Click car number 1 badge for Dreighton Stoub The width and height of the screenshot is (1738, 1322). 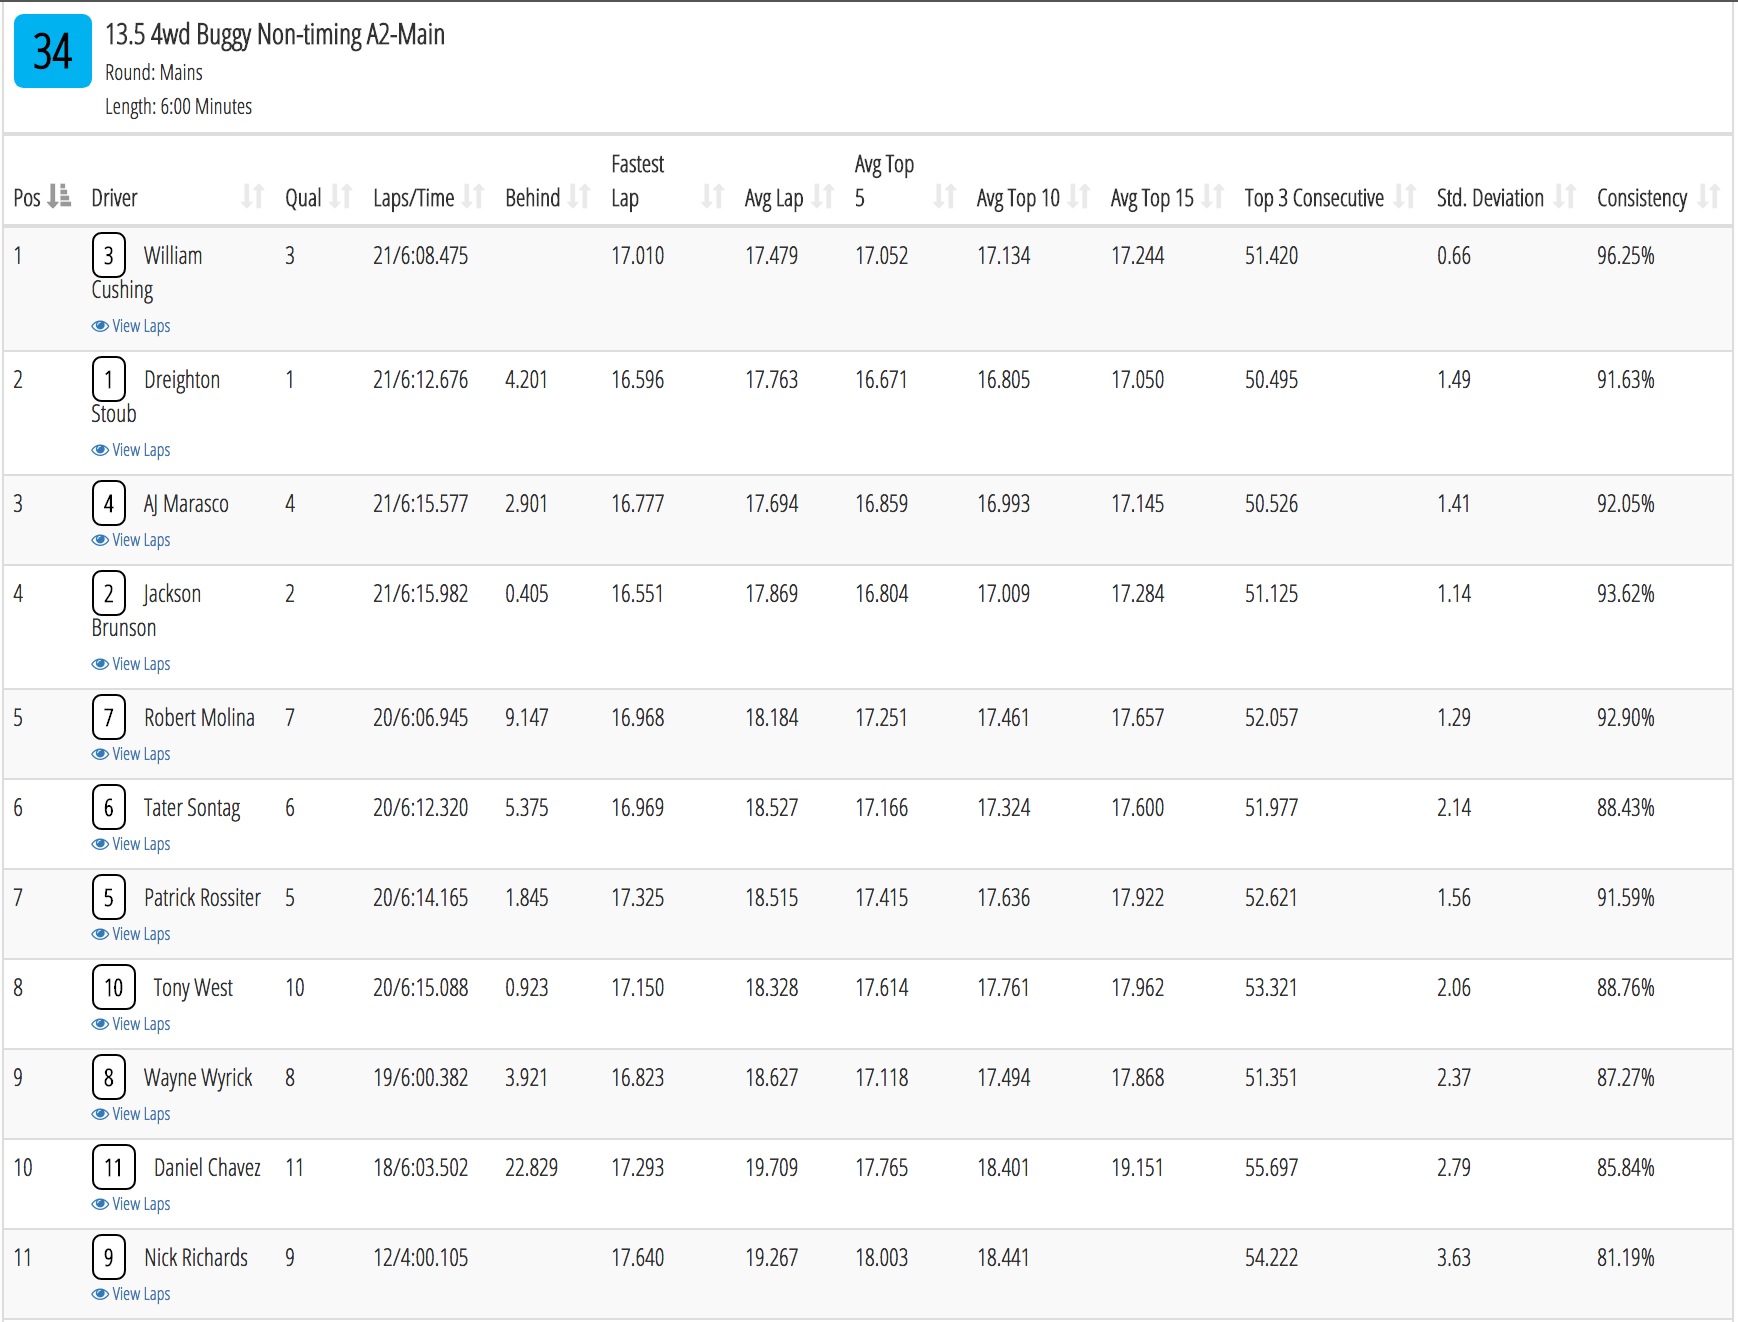109,379
